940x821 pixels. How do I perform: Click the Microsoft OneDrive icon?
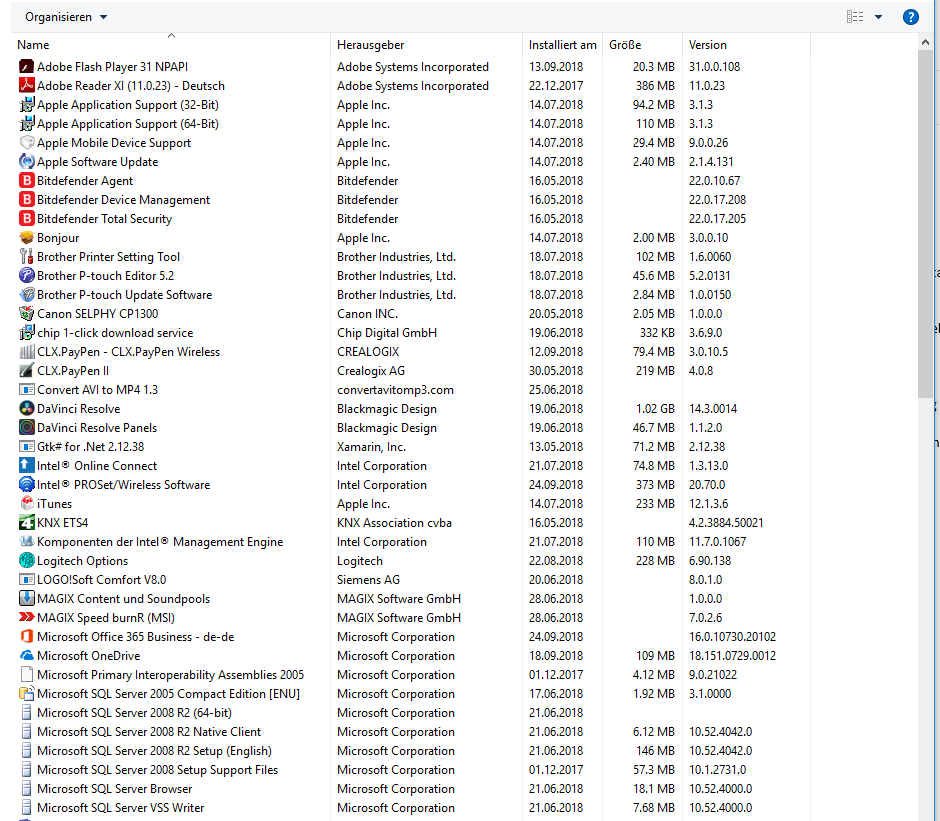point(26,655)
